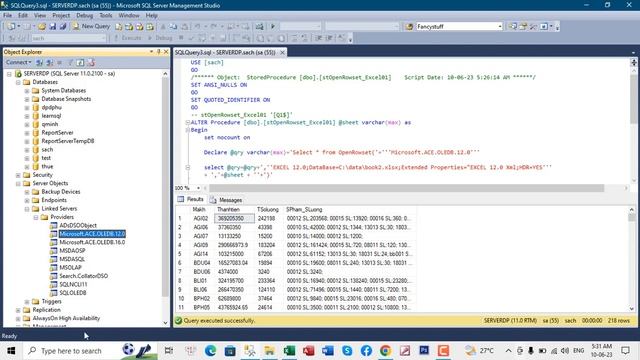The height and width of the screenshot is (360, 640).
Task: Select Microsoft.ACE.OLEDB.16.0 provider
Action: 92,242
